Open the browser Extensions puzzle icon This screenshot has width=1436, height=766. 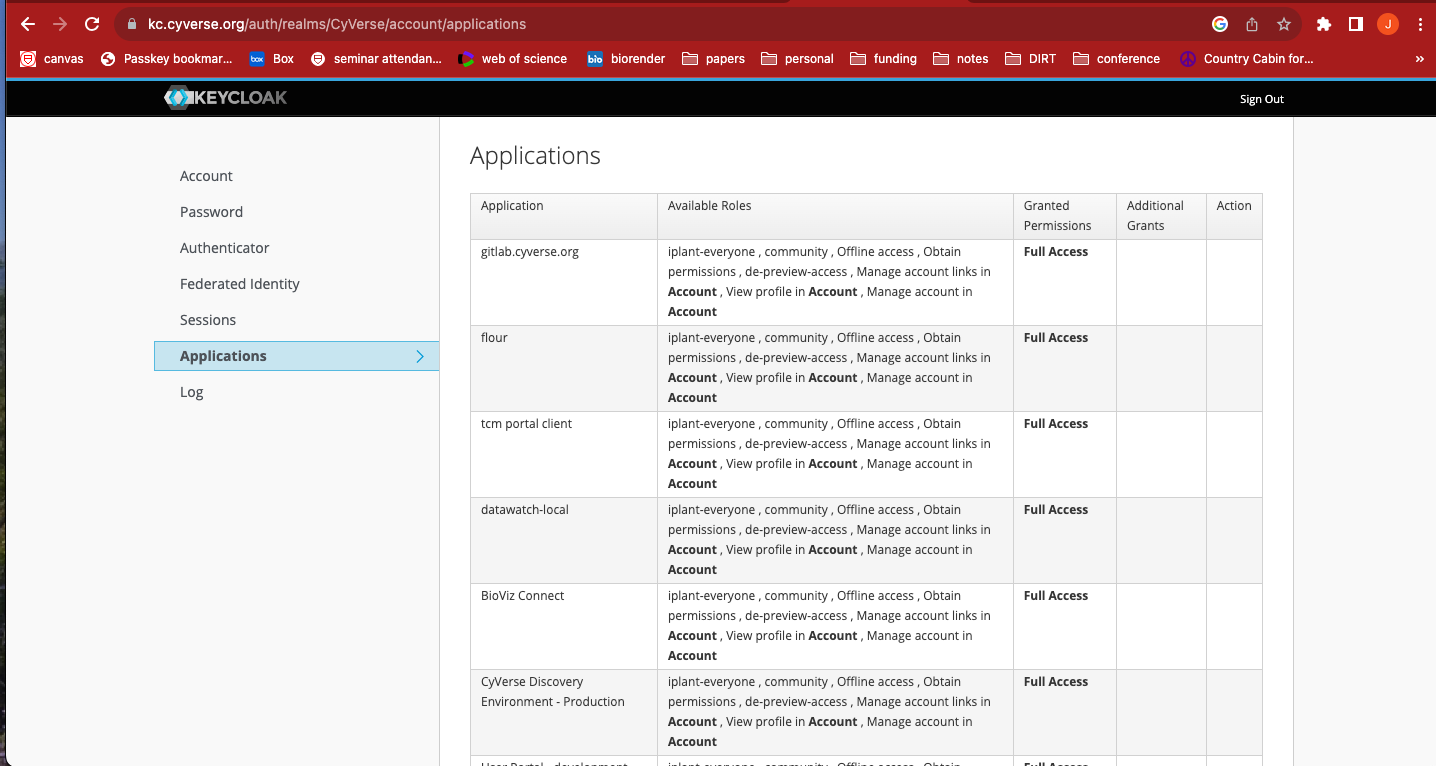coord(1324,24)
